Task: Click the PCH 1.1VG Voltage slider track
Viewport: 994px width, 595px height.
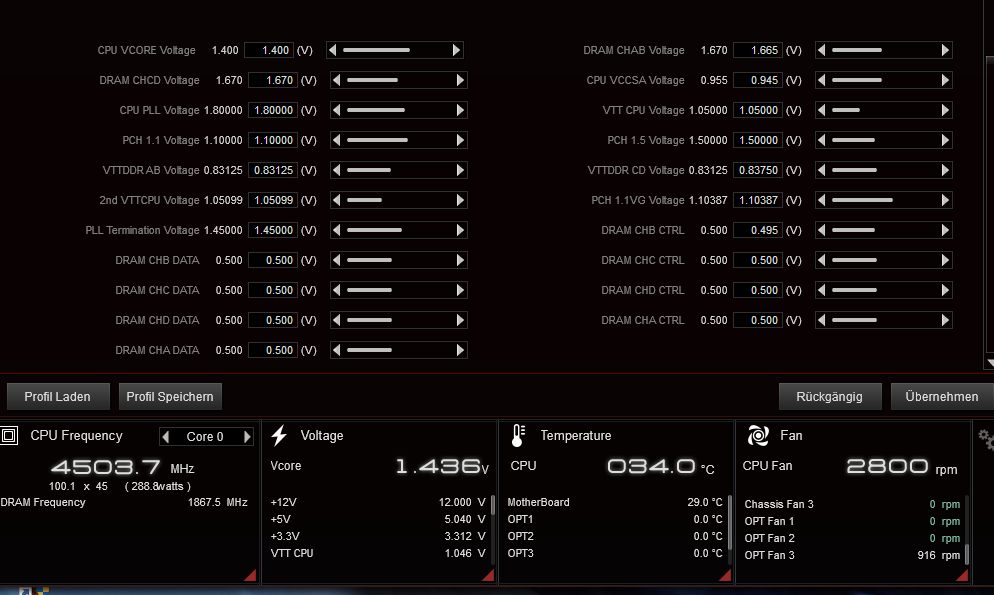Action: 883,200
